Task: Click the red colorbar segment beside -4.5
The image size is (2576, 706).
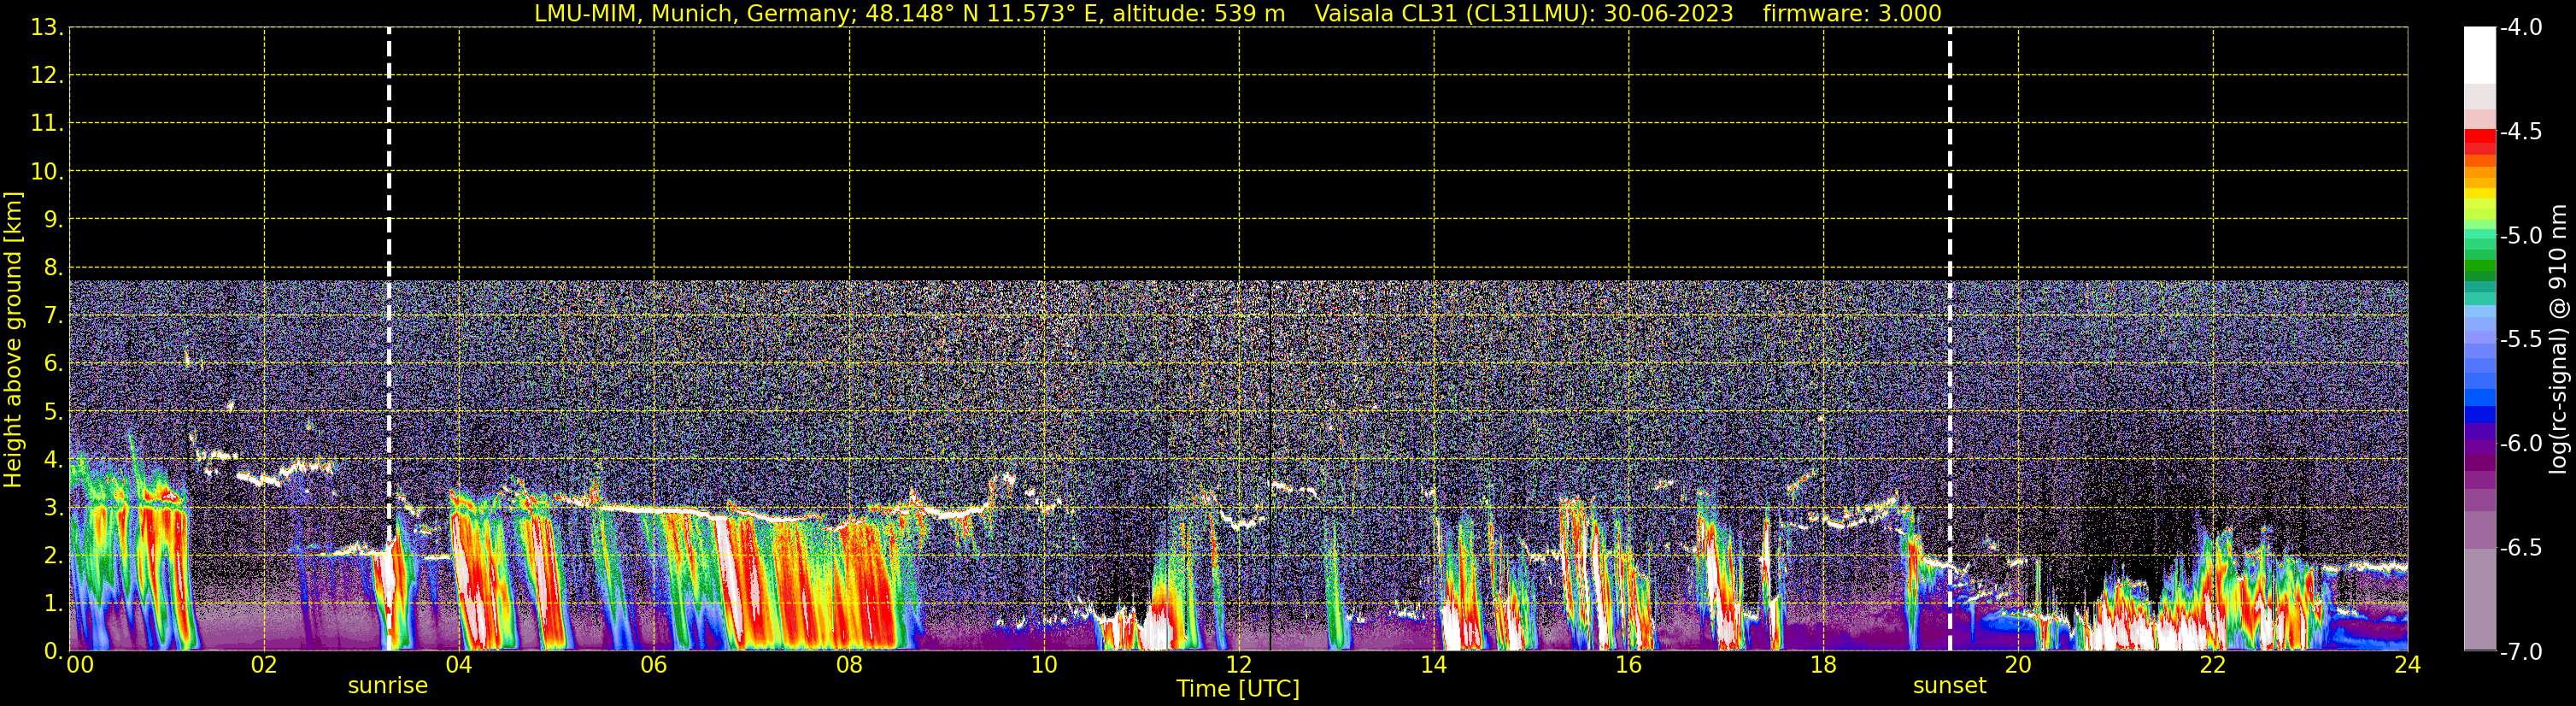Action: point(2480,136)
